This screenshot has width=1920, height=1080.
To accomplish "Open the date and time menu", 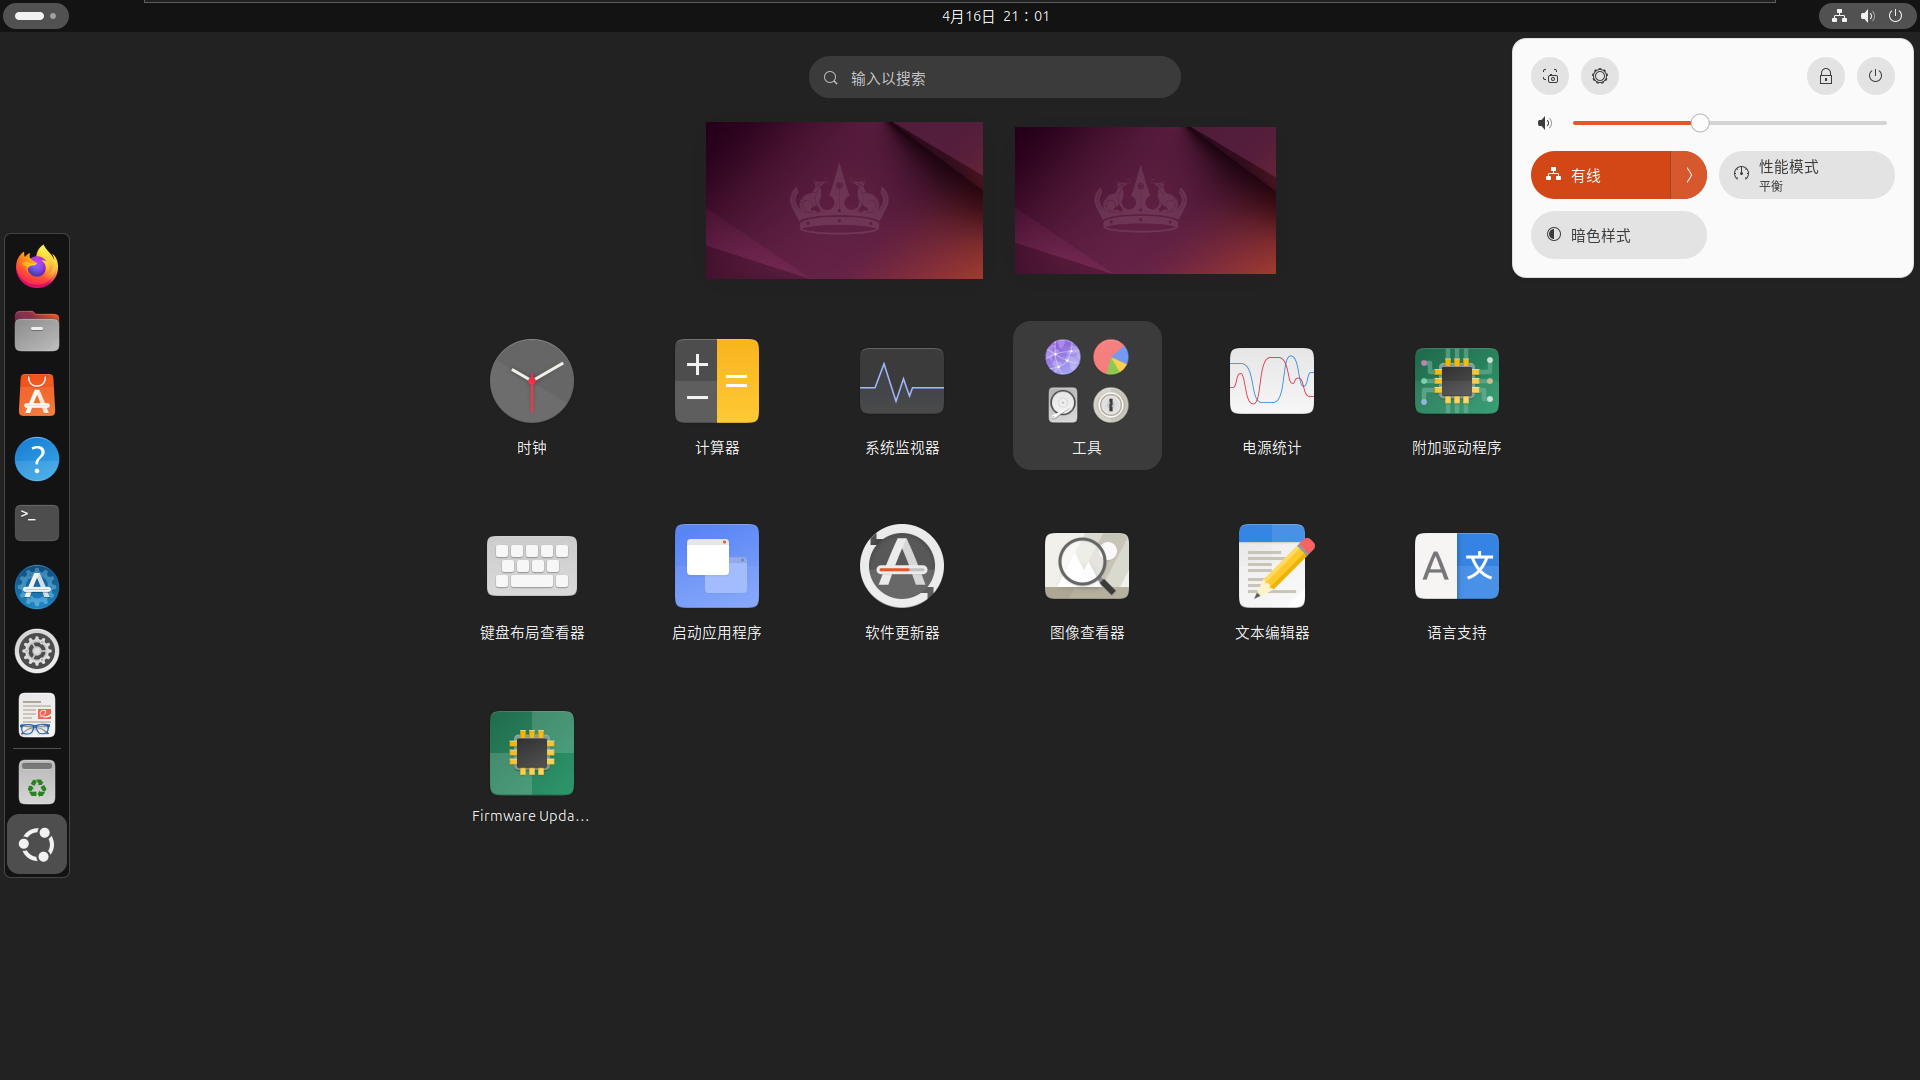I will (995, 16).
